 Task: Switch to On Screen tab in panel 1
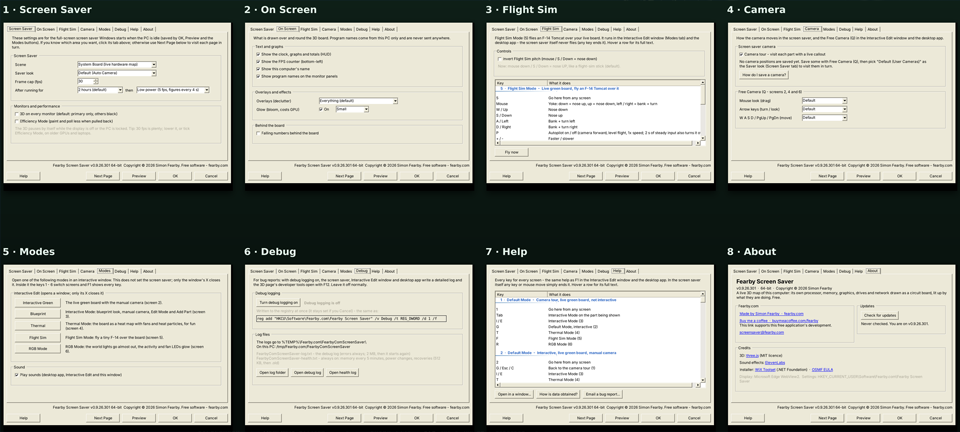[x=45, y=29]
